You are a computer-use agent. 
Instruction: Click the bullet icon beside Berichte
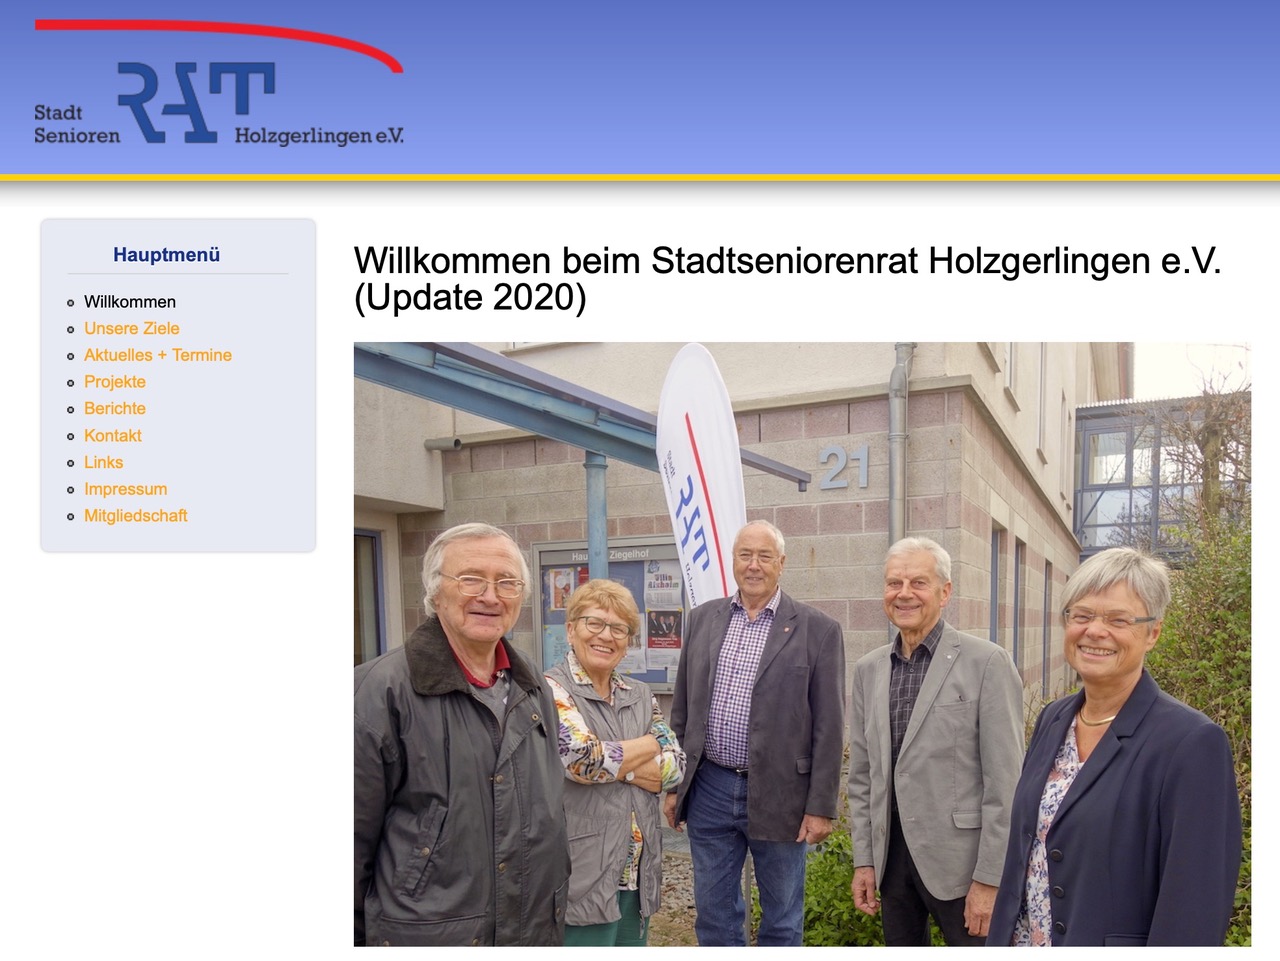tap(69, 409)
